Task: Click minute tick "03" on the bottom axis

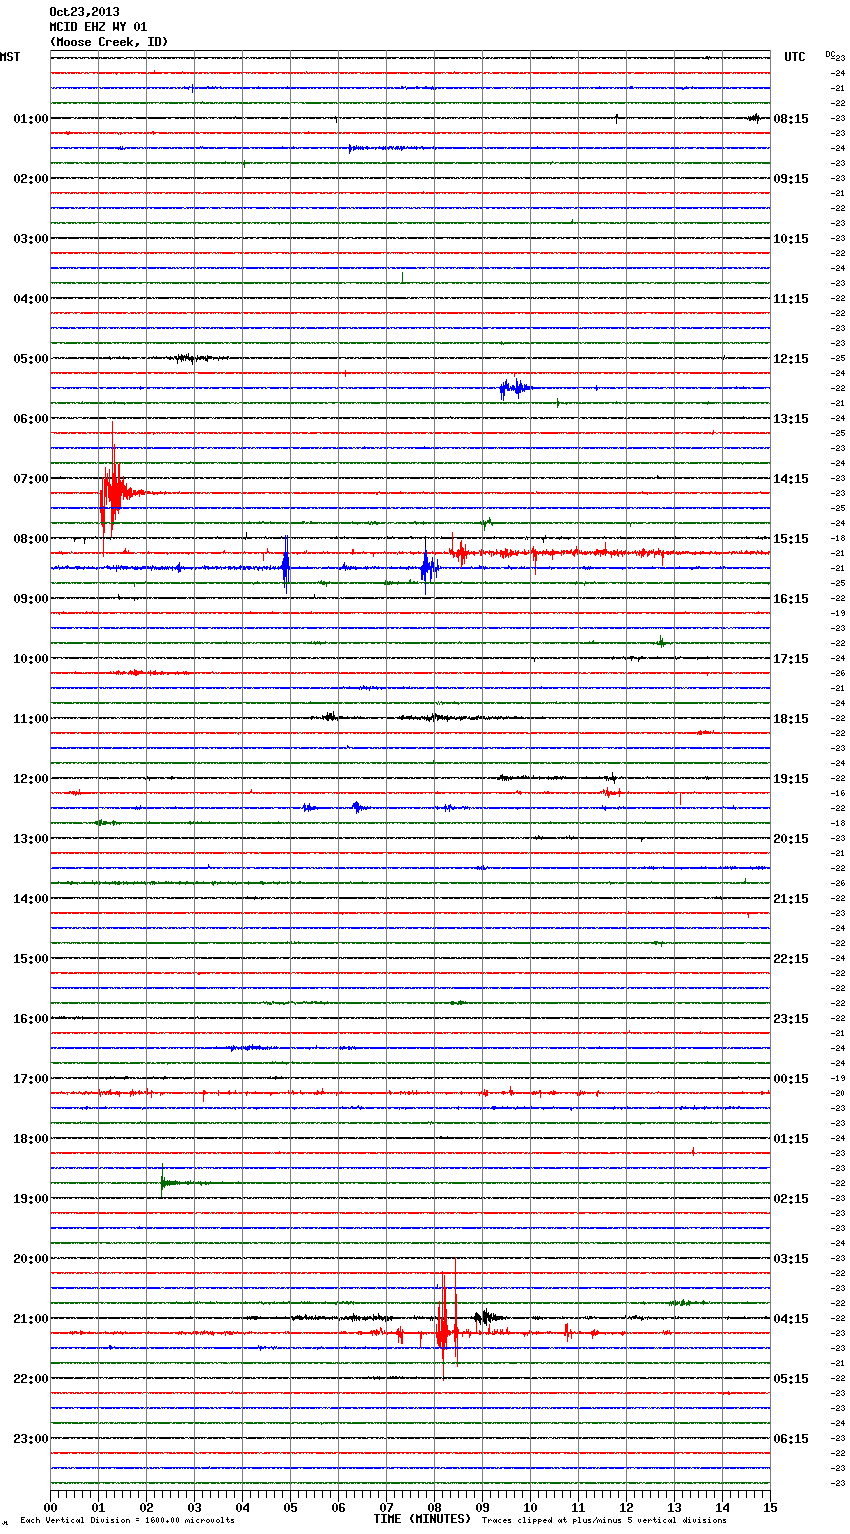Action: (195, 1507)
